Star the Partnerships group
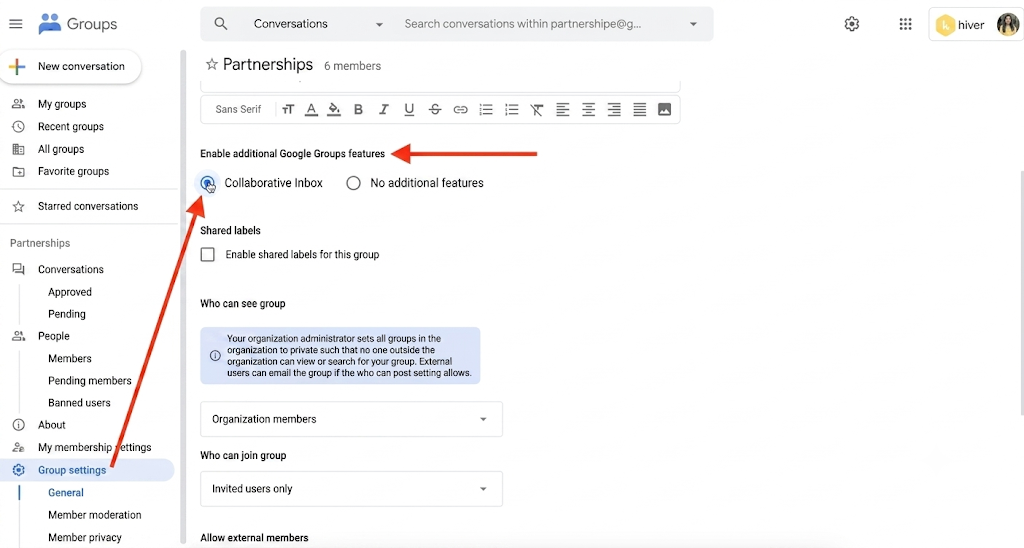 (x=212, y=65)
